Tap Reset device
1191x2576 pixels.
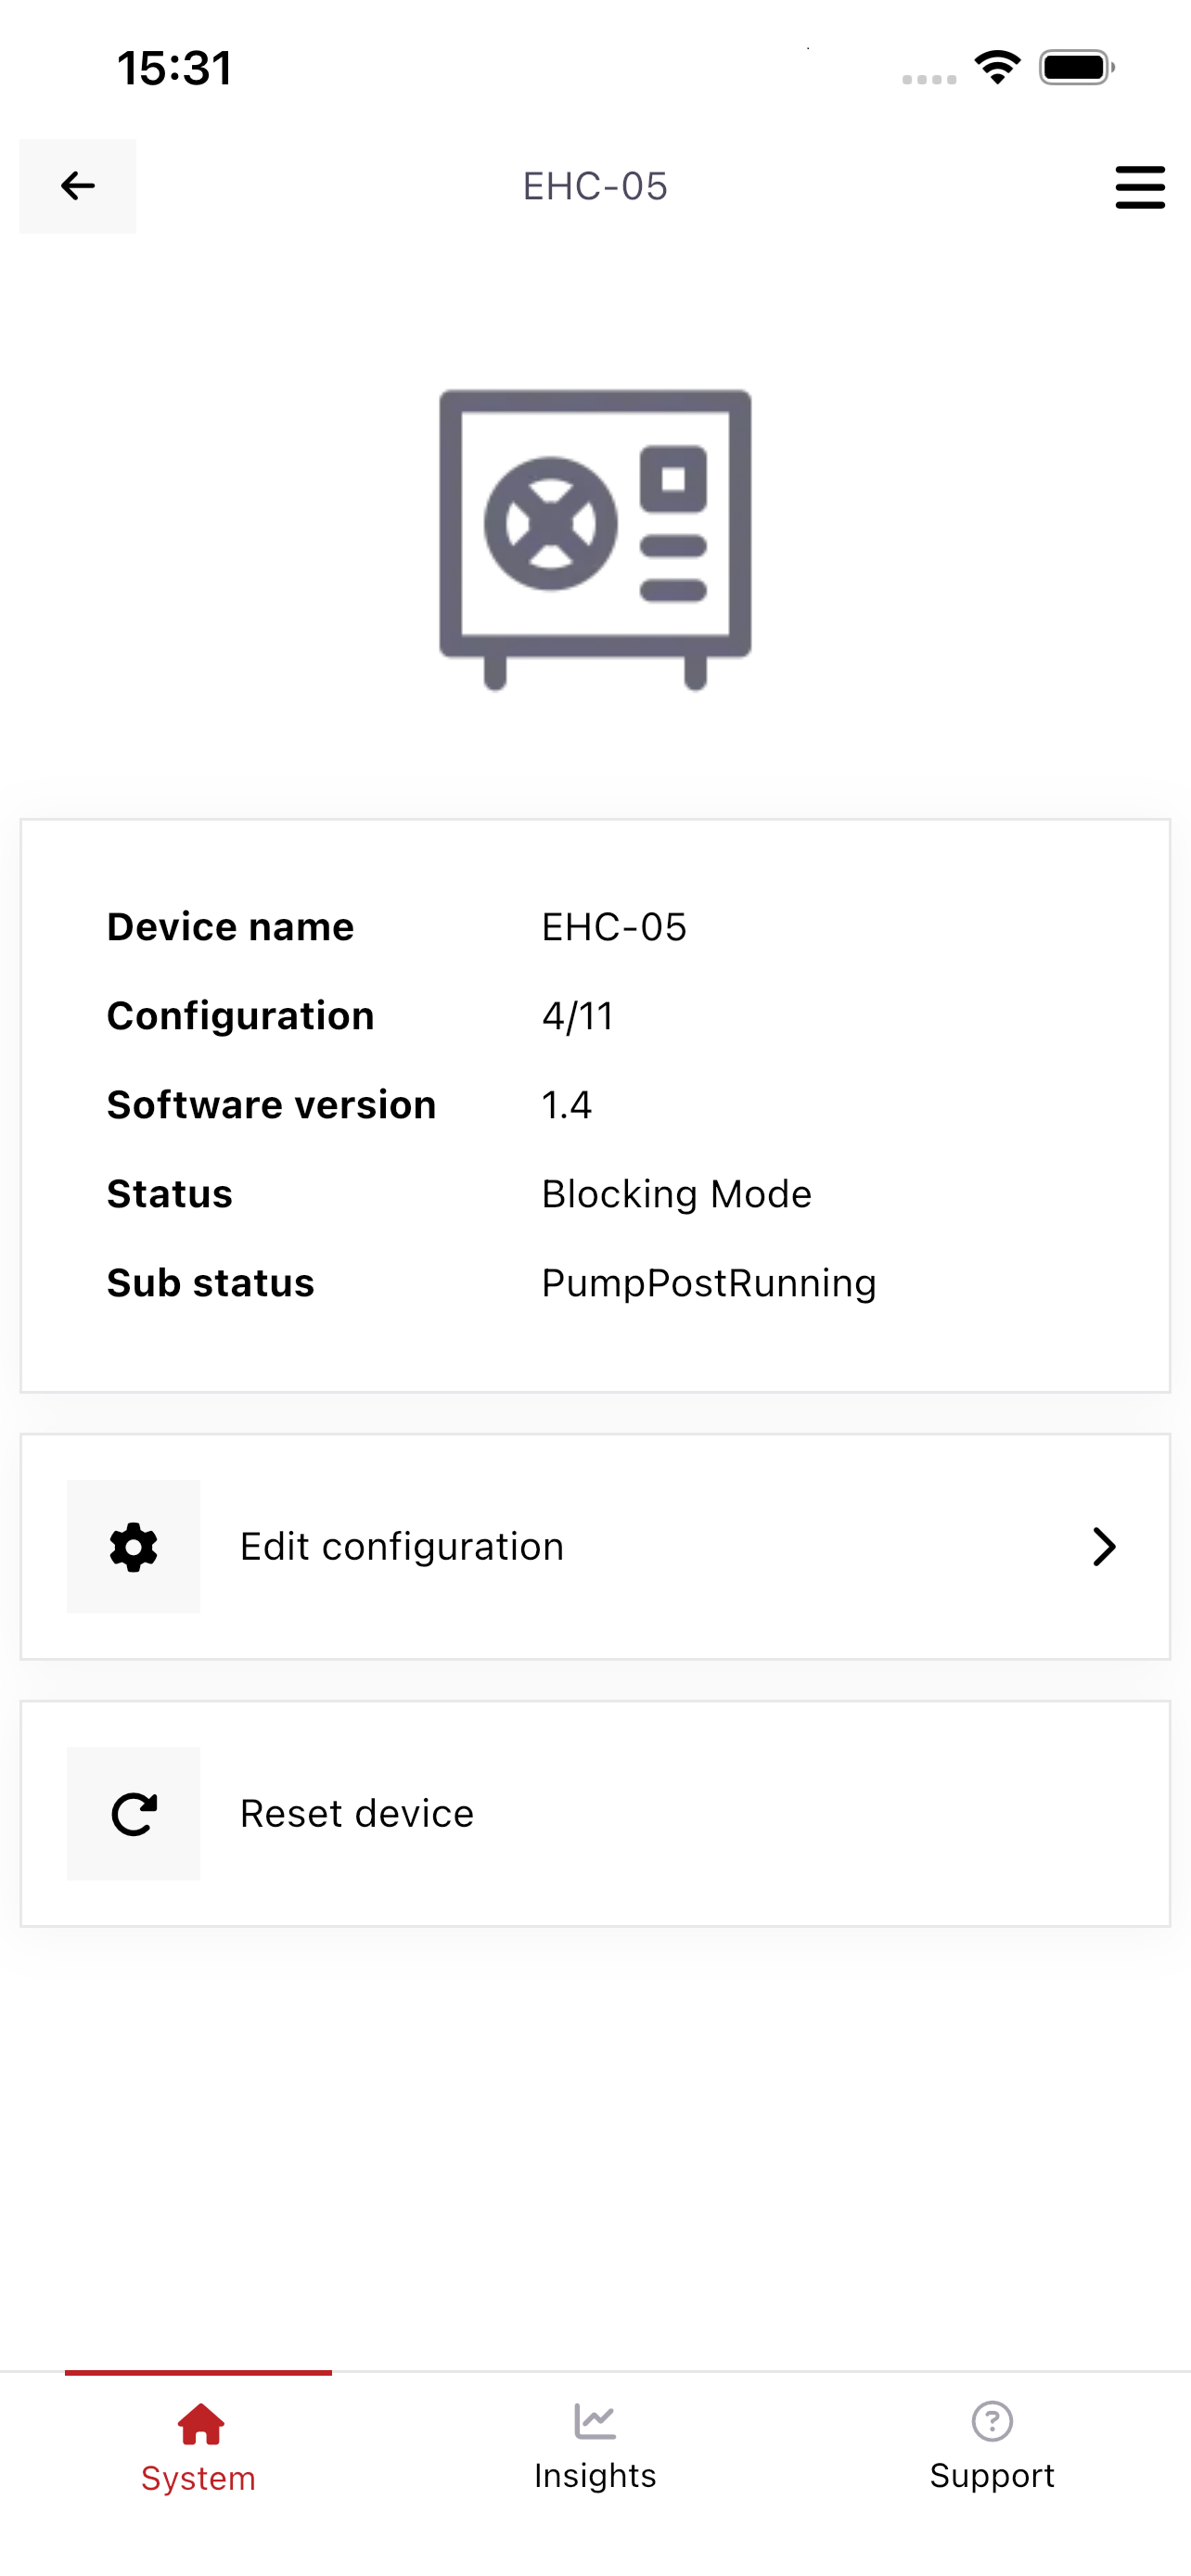[x=595, y=1813]
